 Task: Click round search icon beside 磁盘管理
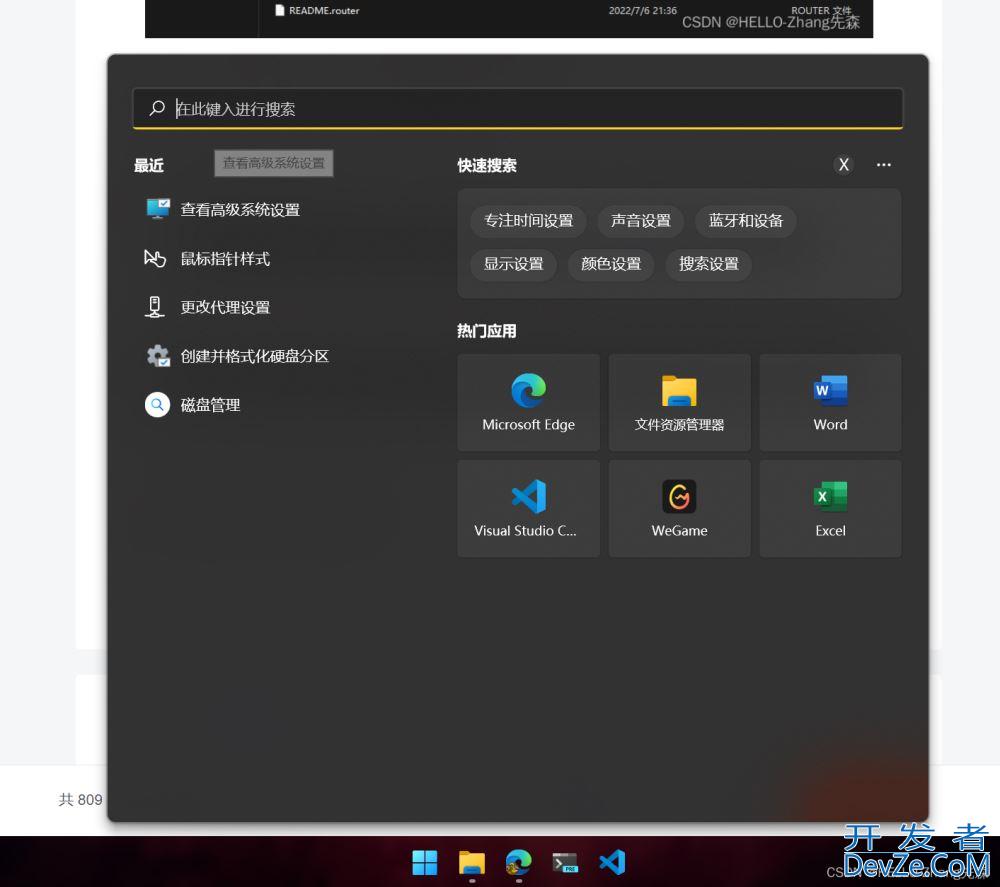click(157, 404)
